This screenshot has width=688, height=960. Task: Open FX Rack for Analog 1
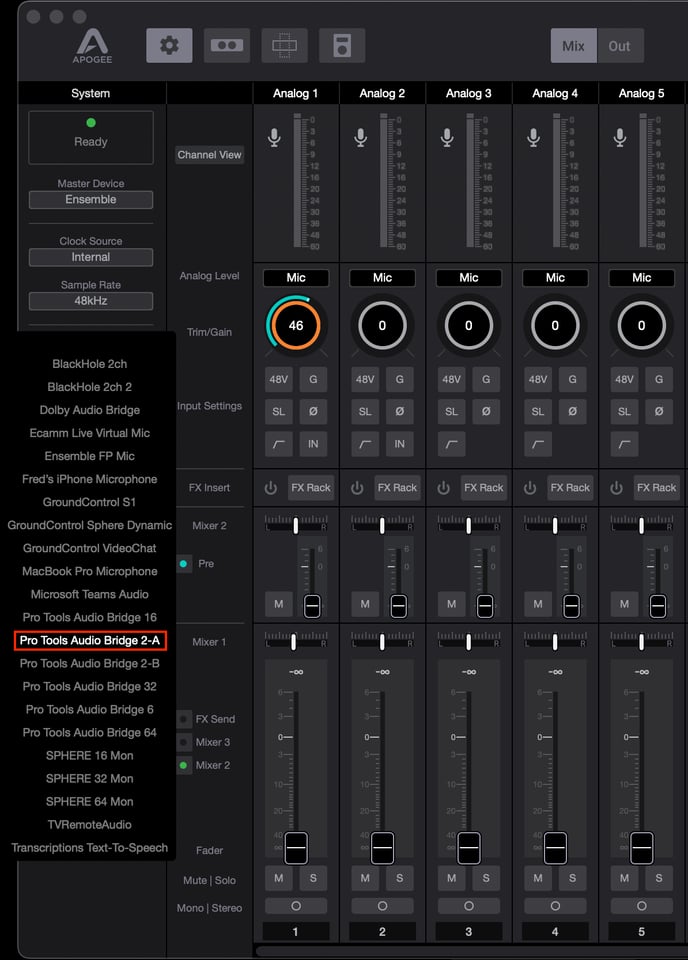point(310,488)
